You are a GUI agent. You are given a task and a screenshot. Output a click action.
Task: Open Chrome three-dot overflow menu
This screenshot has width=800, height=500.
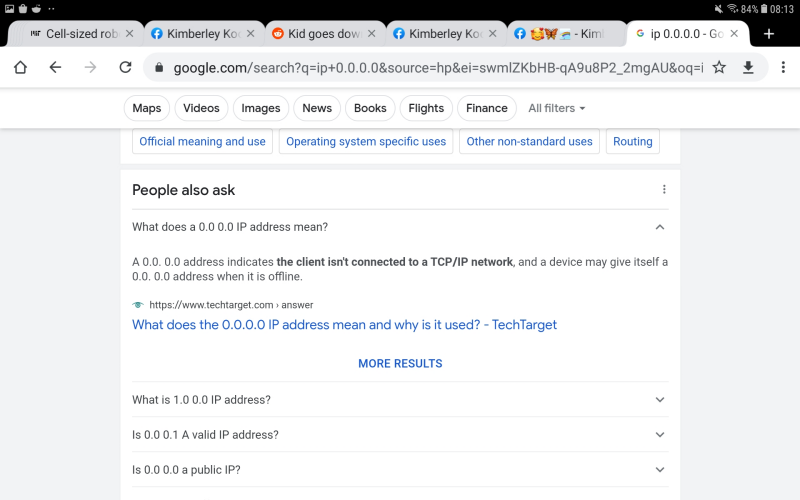[783, 67]
